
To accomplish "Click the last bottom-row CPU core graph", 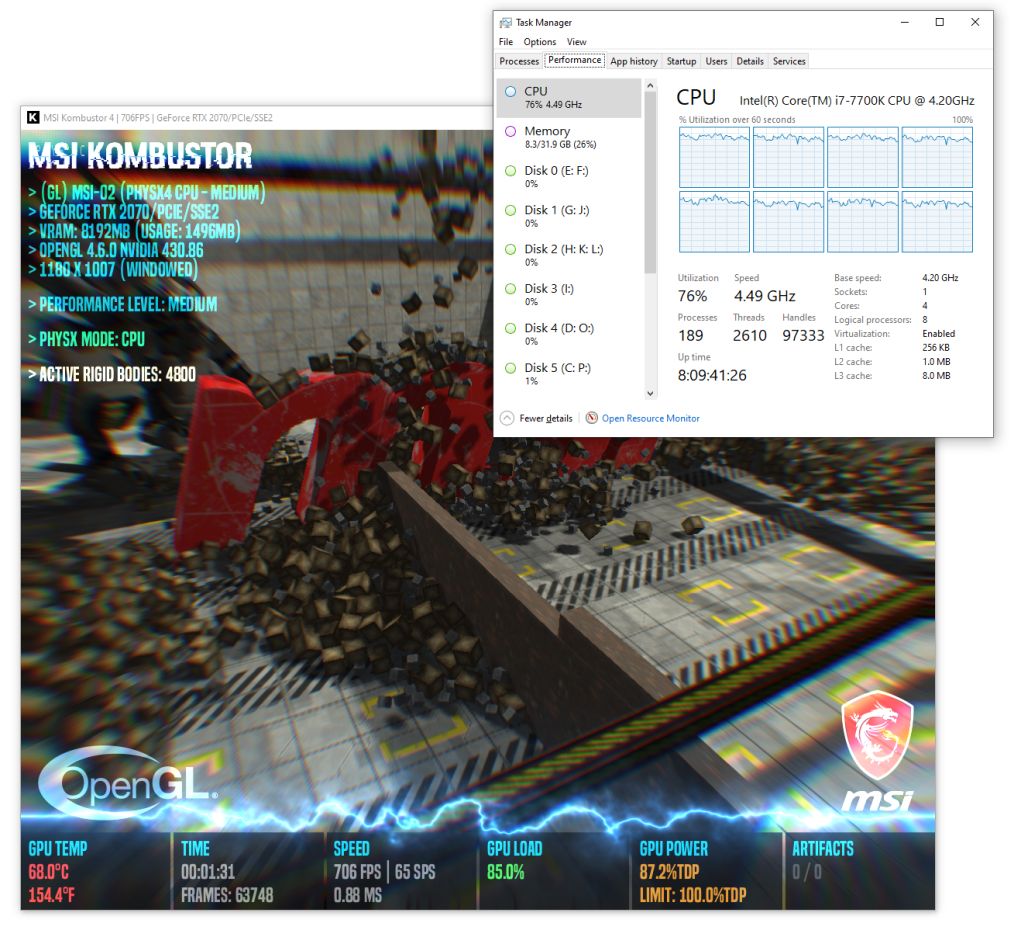I will [937, 221].
